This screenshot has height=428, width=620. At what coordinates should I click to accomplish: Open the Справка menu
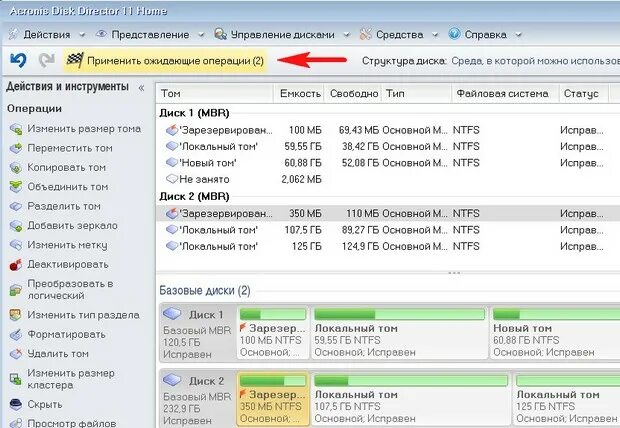(486, 35)
